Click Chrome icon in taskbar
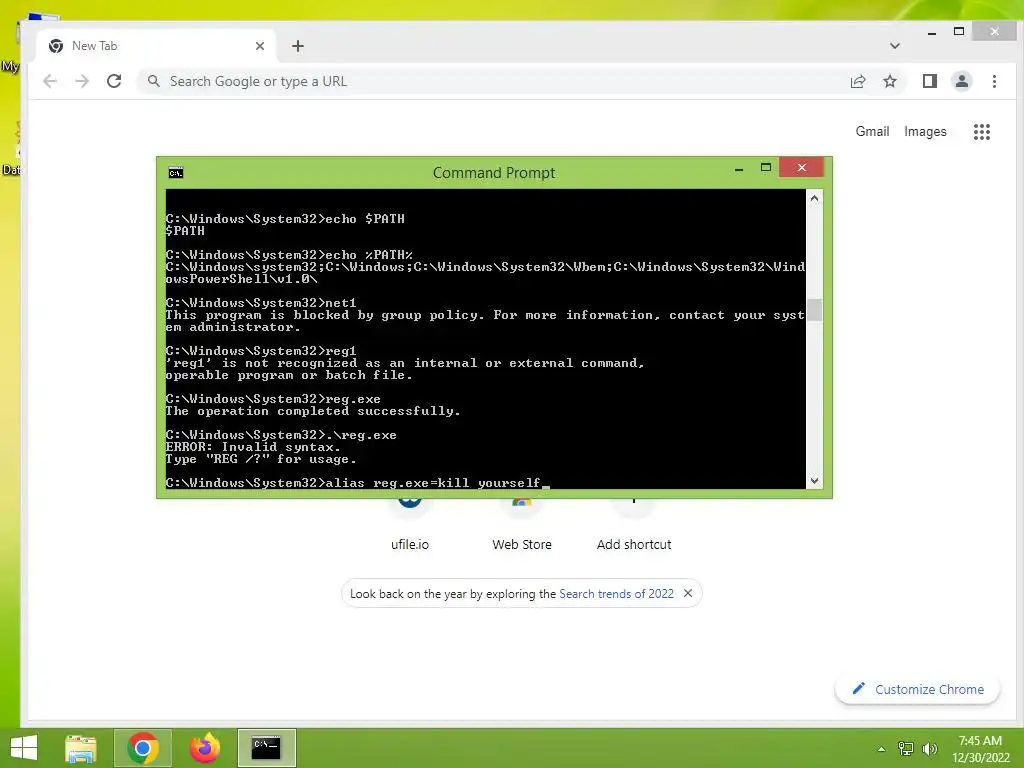 click(143, 748)
